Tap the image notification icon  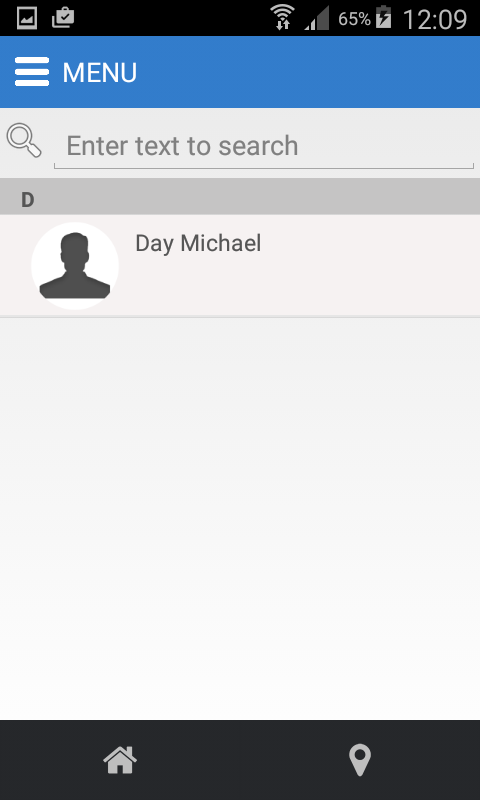[x=27, y=18]
